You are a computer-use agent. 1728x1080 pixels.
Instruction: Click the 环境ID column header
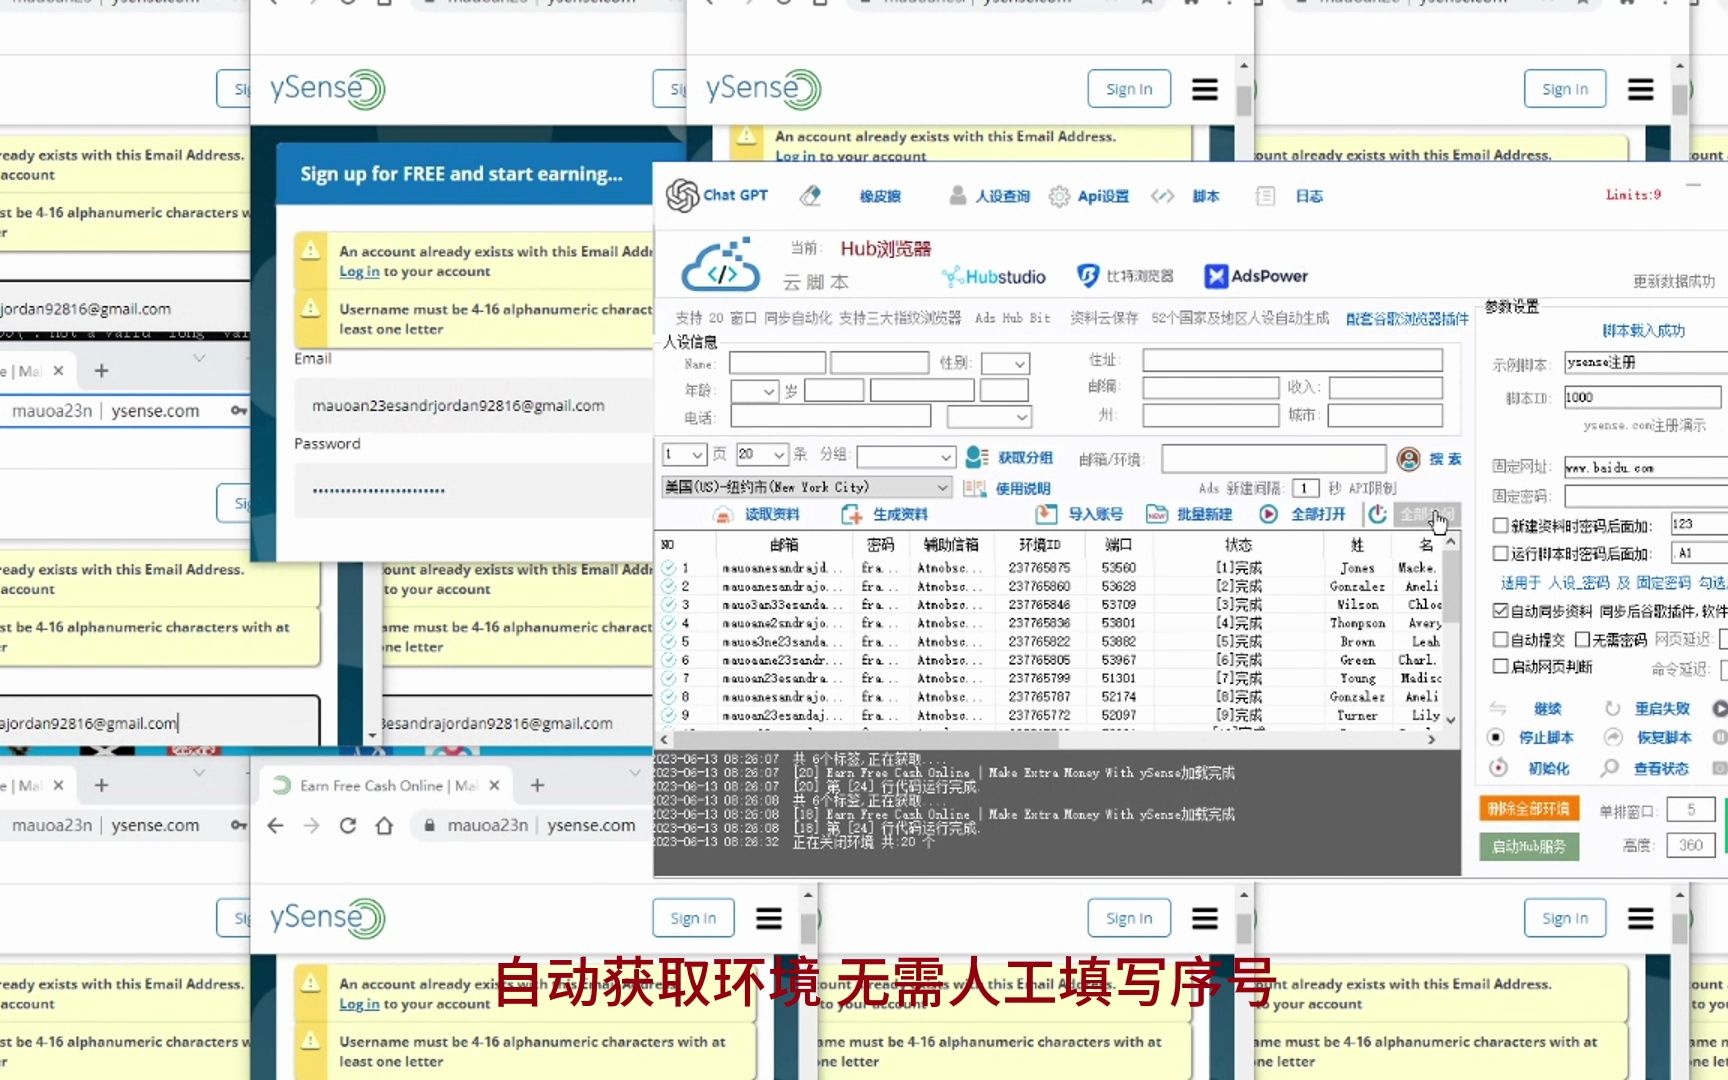(x=1039, y=545)
